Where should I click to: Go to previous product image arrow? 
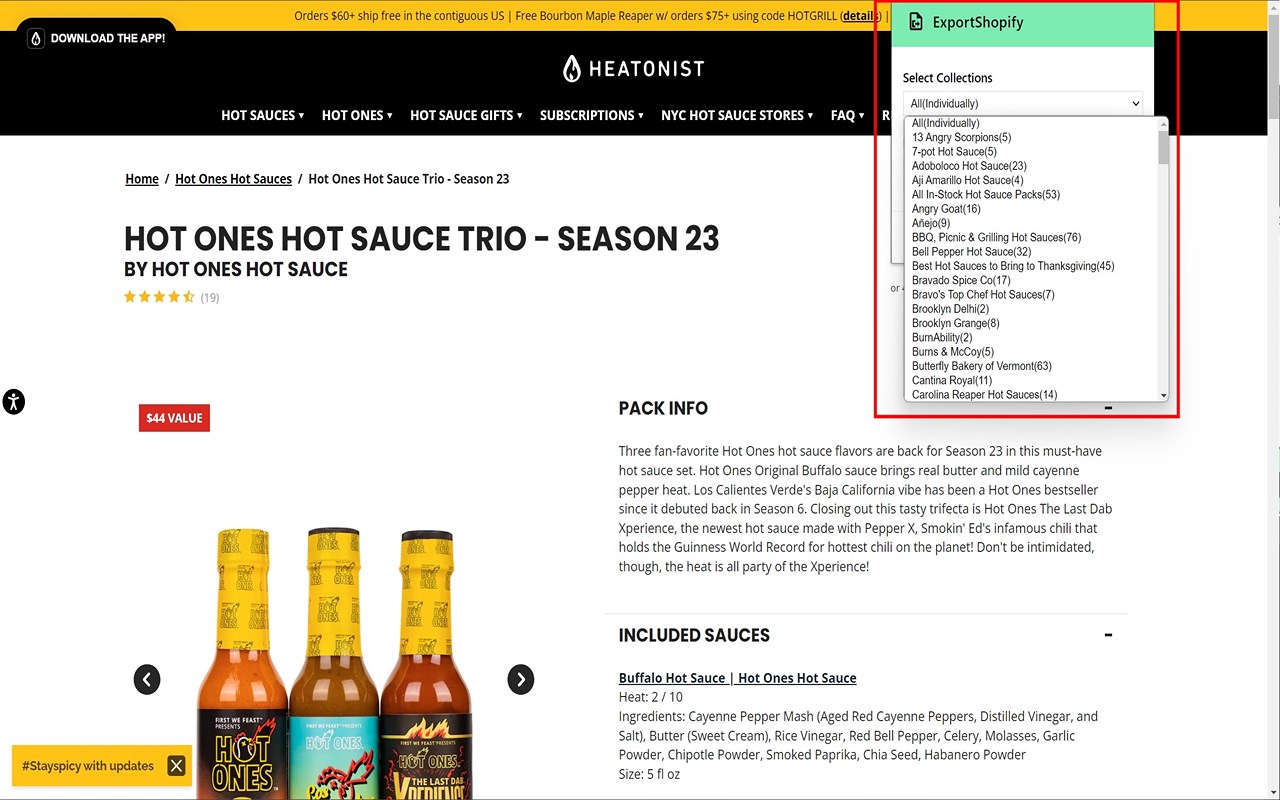tap(147, 679)
